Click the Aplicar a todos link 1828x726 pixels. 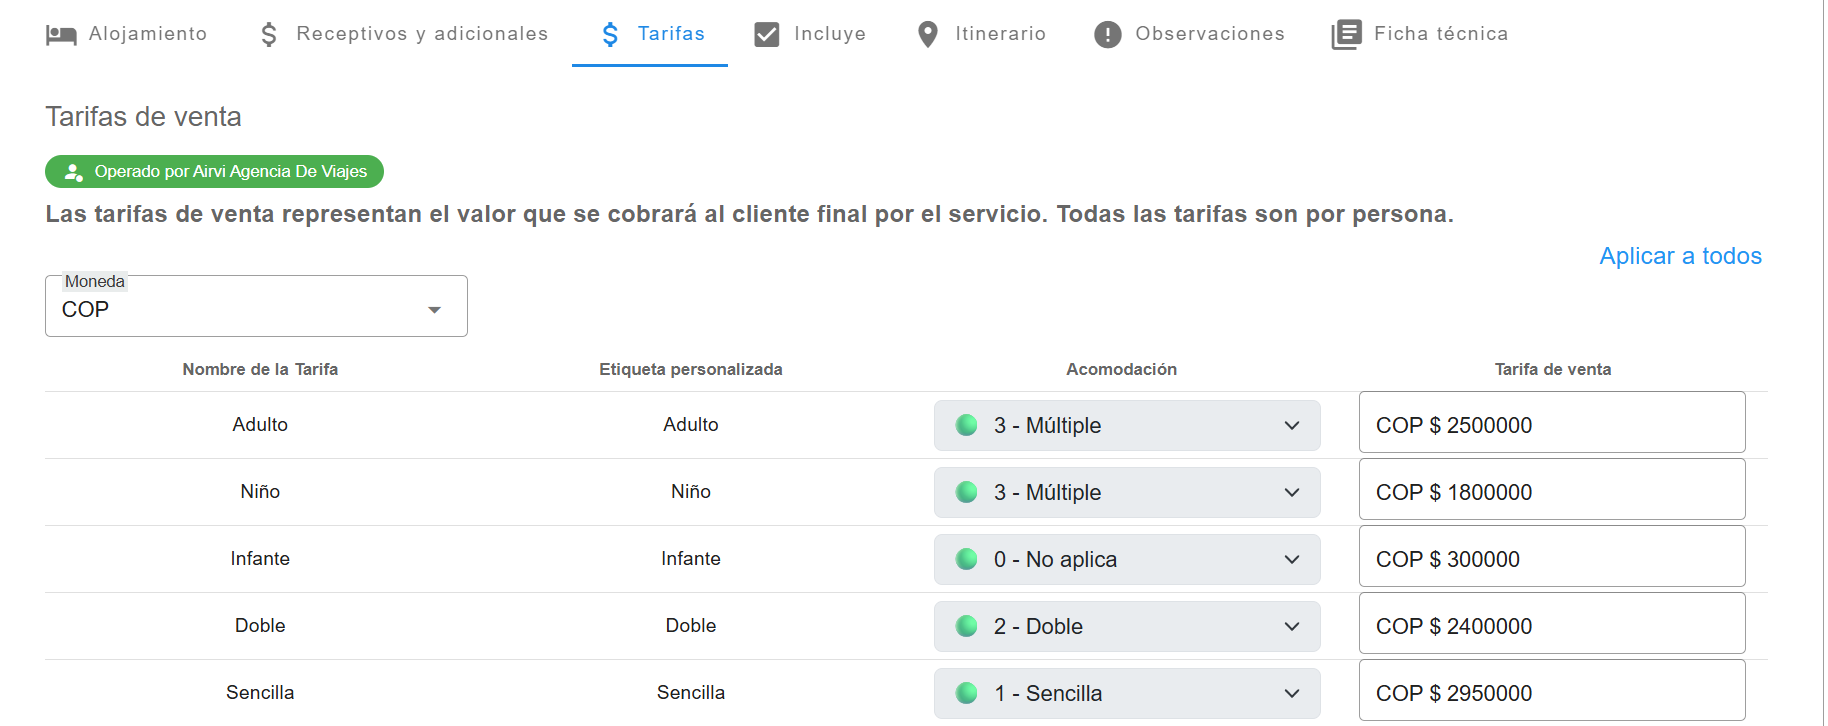pyautogui.click(x=1680, y=256)
